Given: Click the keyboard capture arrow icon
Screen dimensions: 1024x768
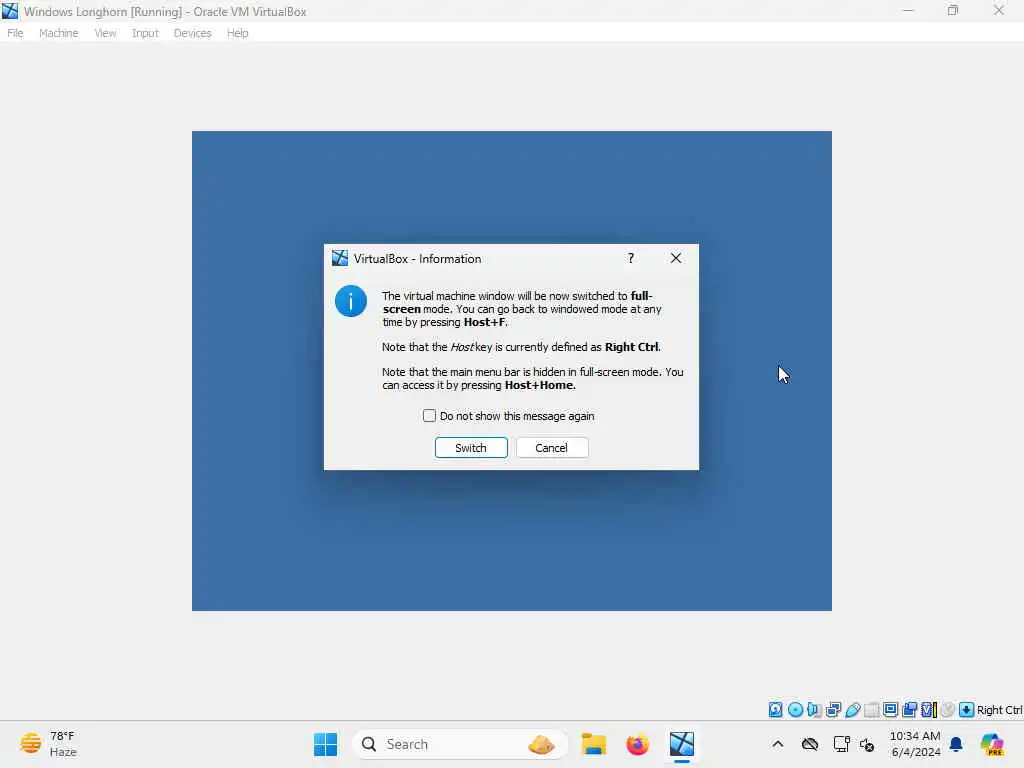Looking at the screenshot, I should click(x=967, y=710).
